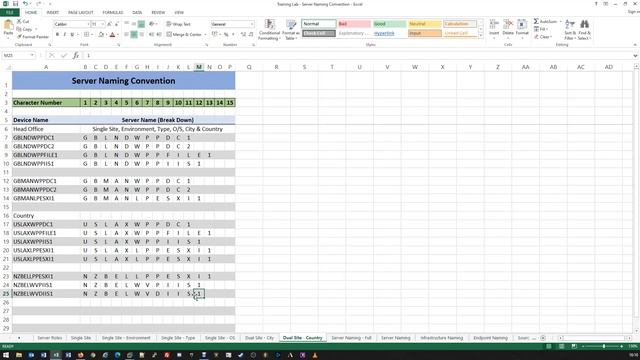The image size is (640, 360).
Task: Click the Windows Start button
Action: click(6, 355)
